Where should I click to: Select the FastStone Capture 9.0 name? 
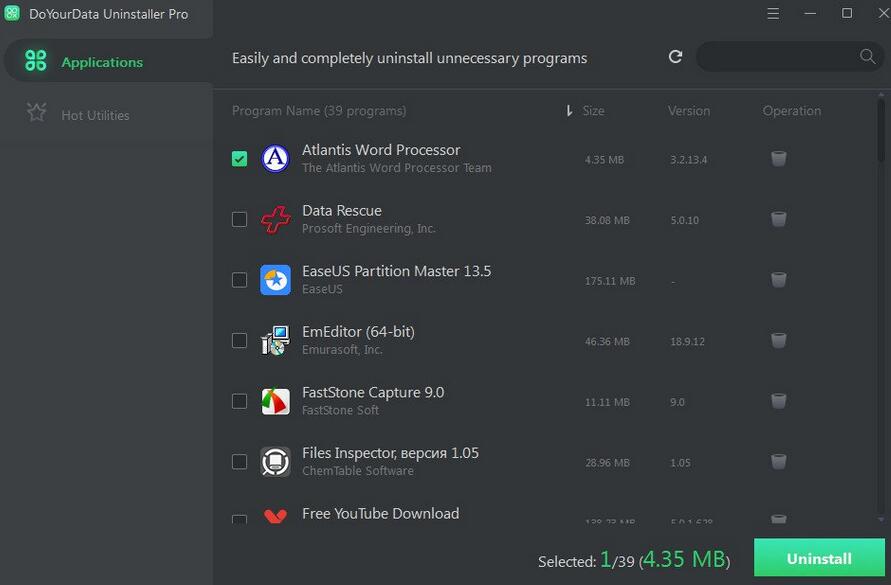(x=373, y=392)
